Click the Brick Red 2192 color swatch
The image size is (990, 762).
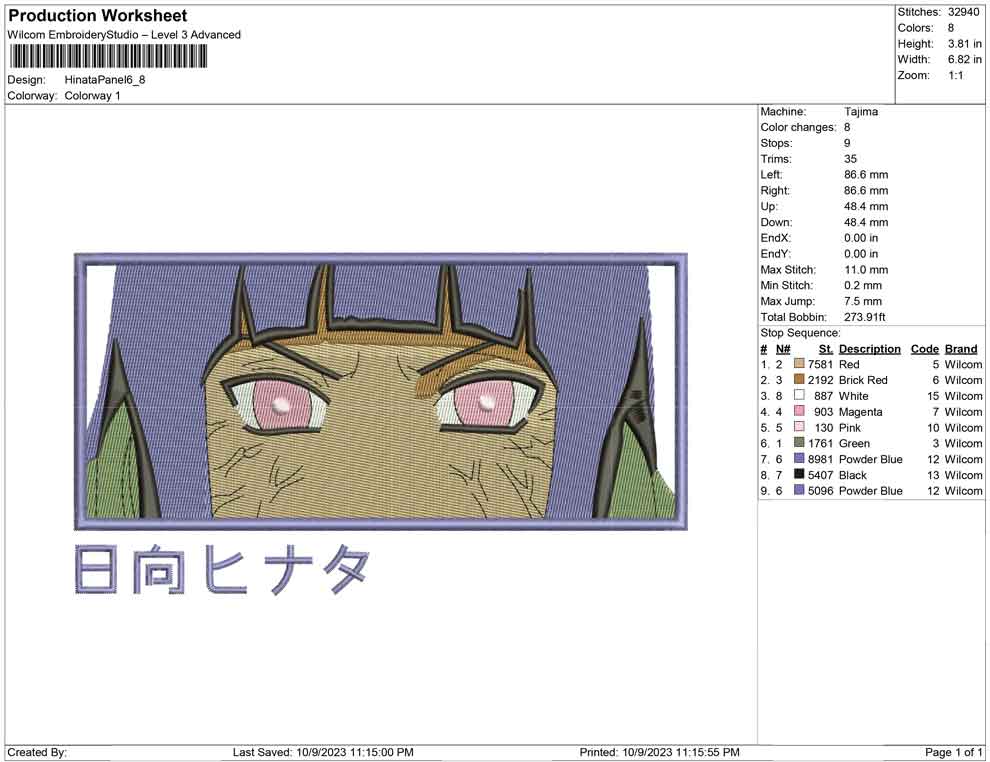tap(799, 380)
